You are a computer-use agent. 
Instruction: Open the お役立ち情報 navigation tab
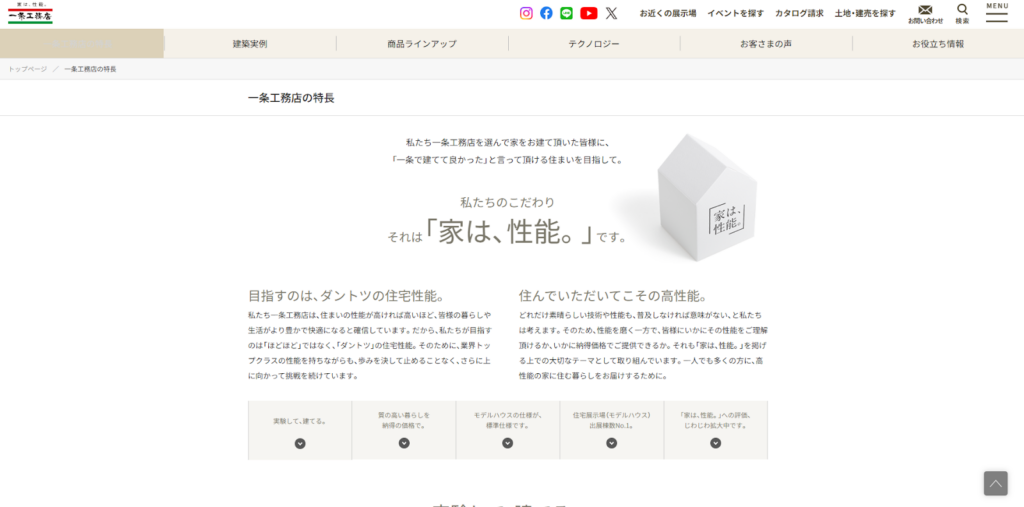coord(938,44)
